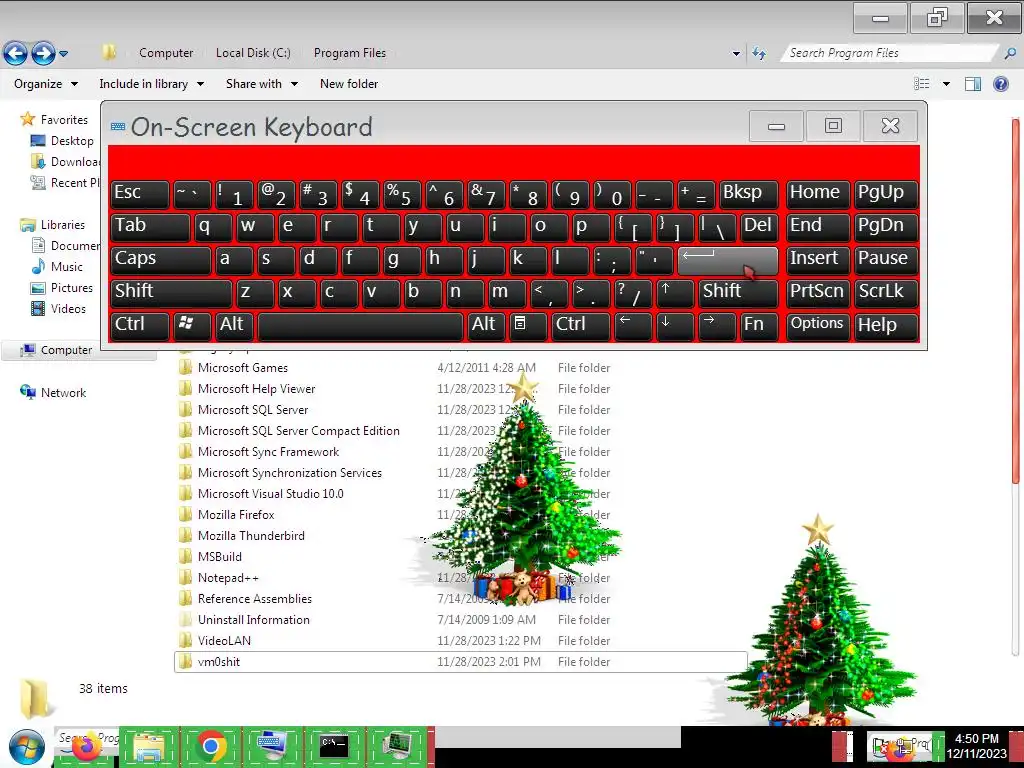Screen dimensions: 1024x768
Task: Open Firefox from the taskbar
Action: click(x=86, y=747)
